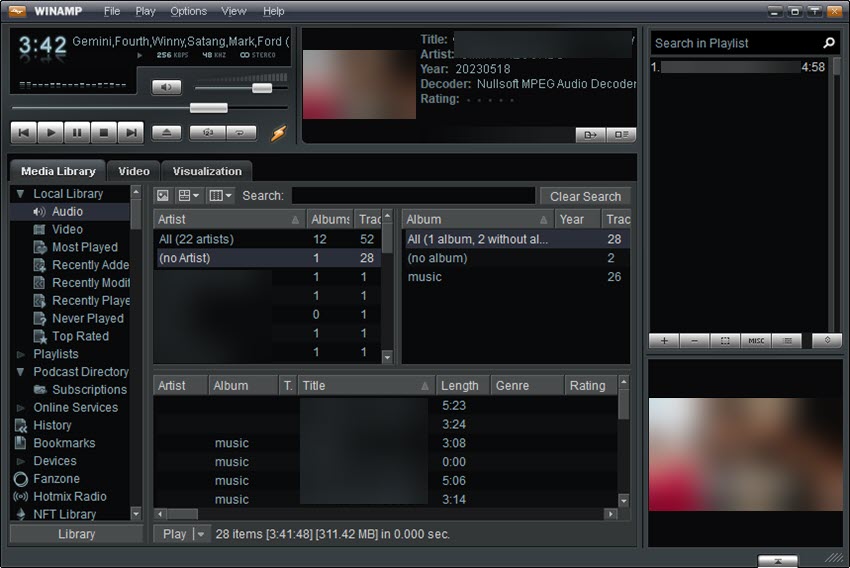Select the (no Artist) row

(x=268, y=258)
